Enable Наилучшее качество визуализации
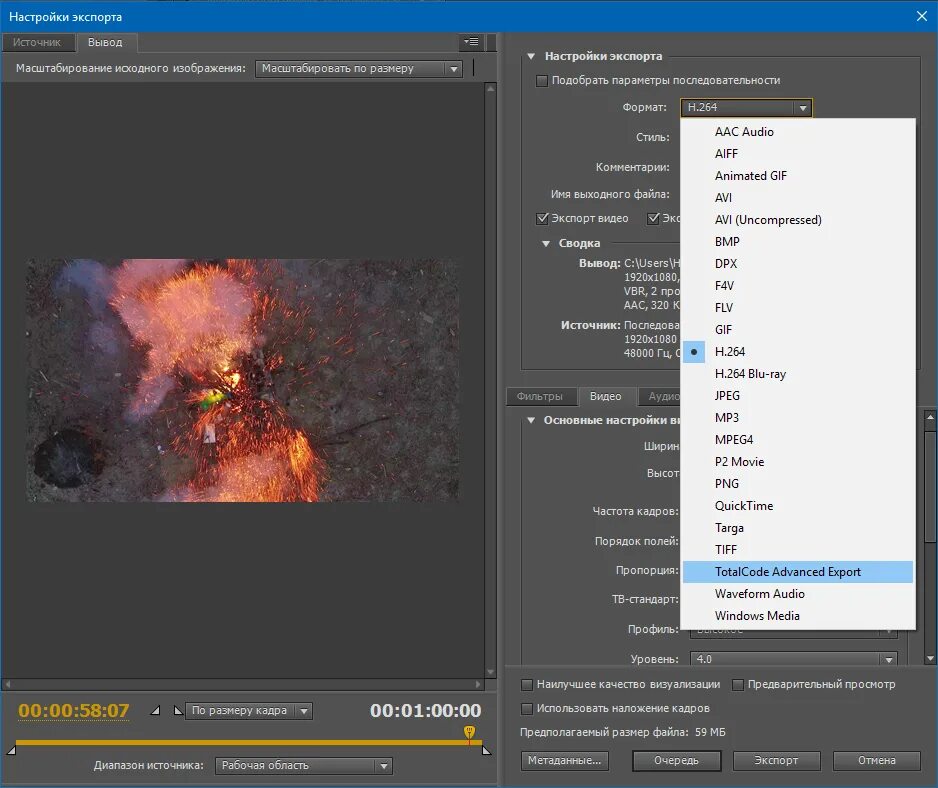The width and height of the screenshot is (938, 788). pos(528,685)
